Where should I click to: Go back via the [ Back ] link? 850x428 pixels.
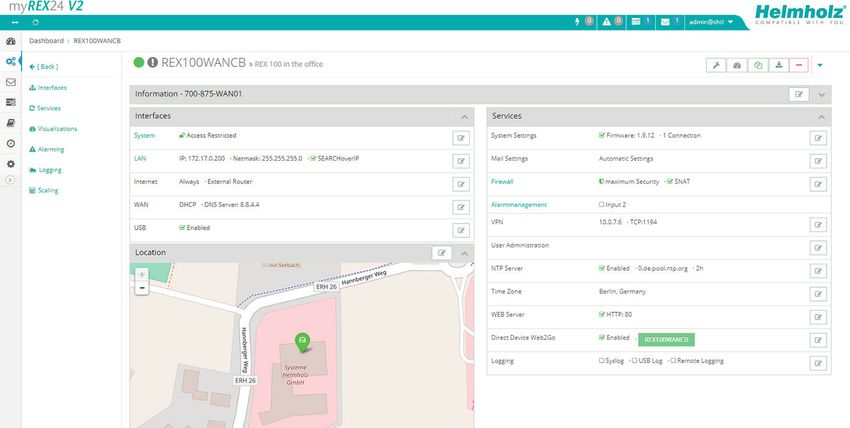44,67
